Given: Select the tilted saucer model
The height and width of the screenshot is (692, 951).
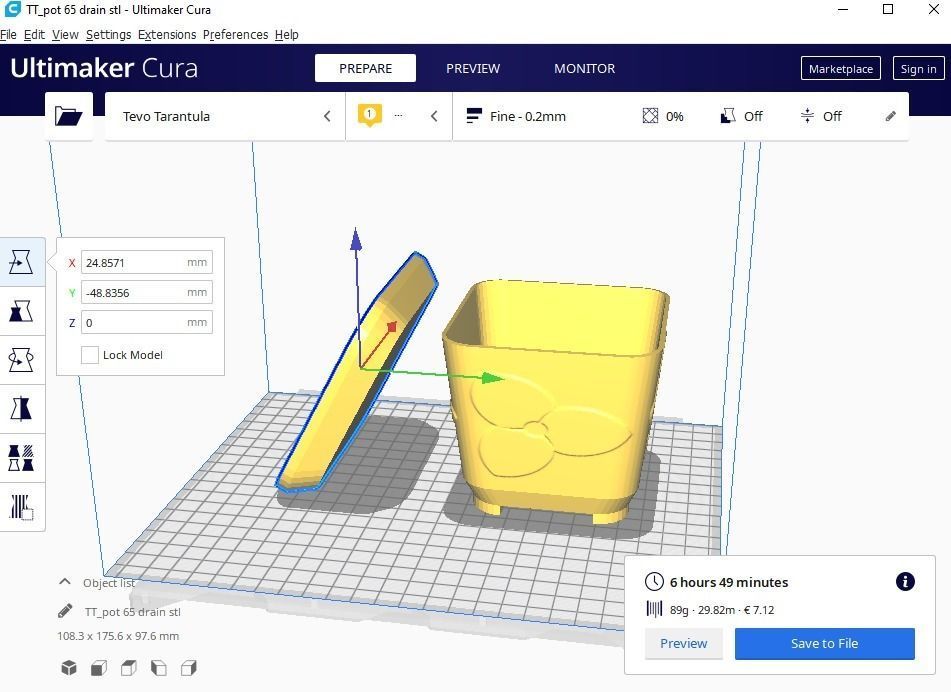Looking at the screenshot, I should click(x=340, y=412).
